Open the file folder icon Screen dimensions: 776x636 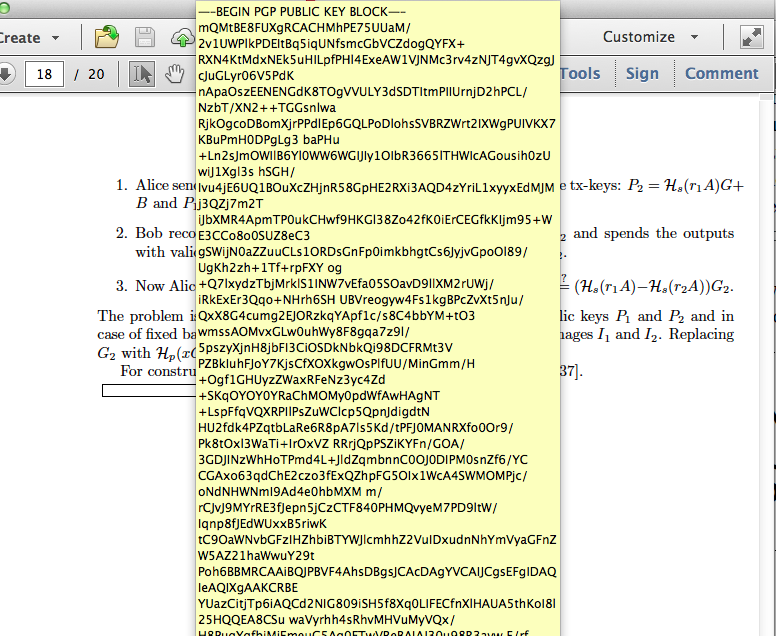point(107,37)
